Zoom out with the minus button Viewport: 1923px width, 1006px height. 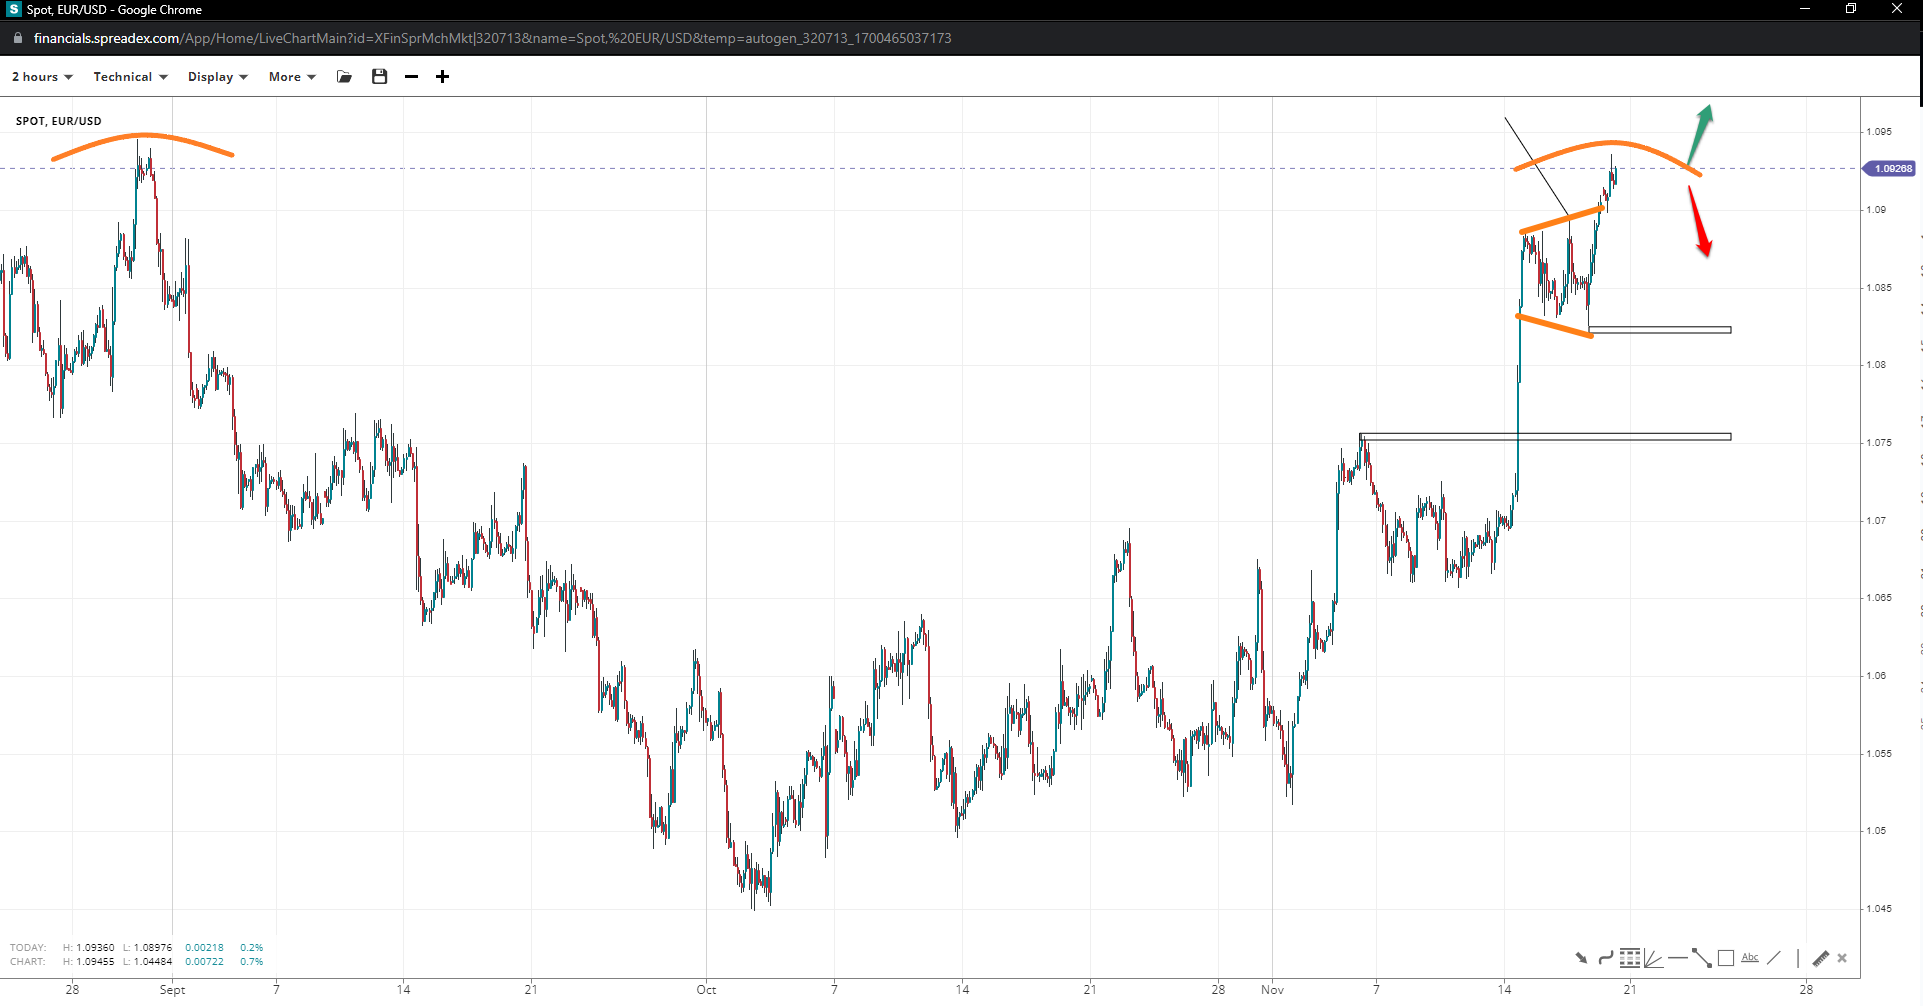coord(411,77)
